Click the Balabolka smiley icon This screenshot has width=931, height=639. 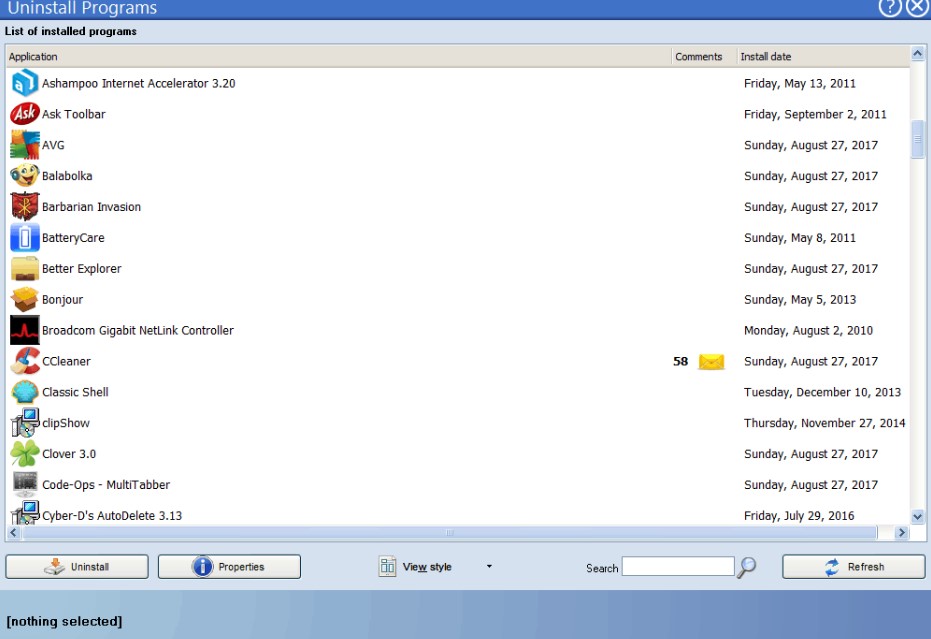coord(24,176)
